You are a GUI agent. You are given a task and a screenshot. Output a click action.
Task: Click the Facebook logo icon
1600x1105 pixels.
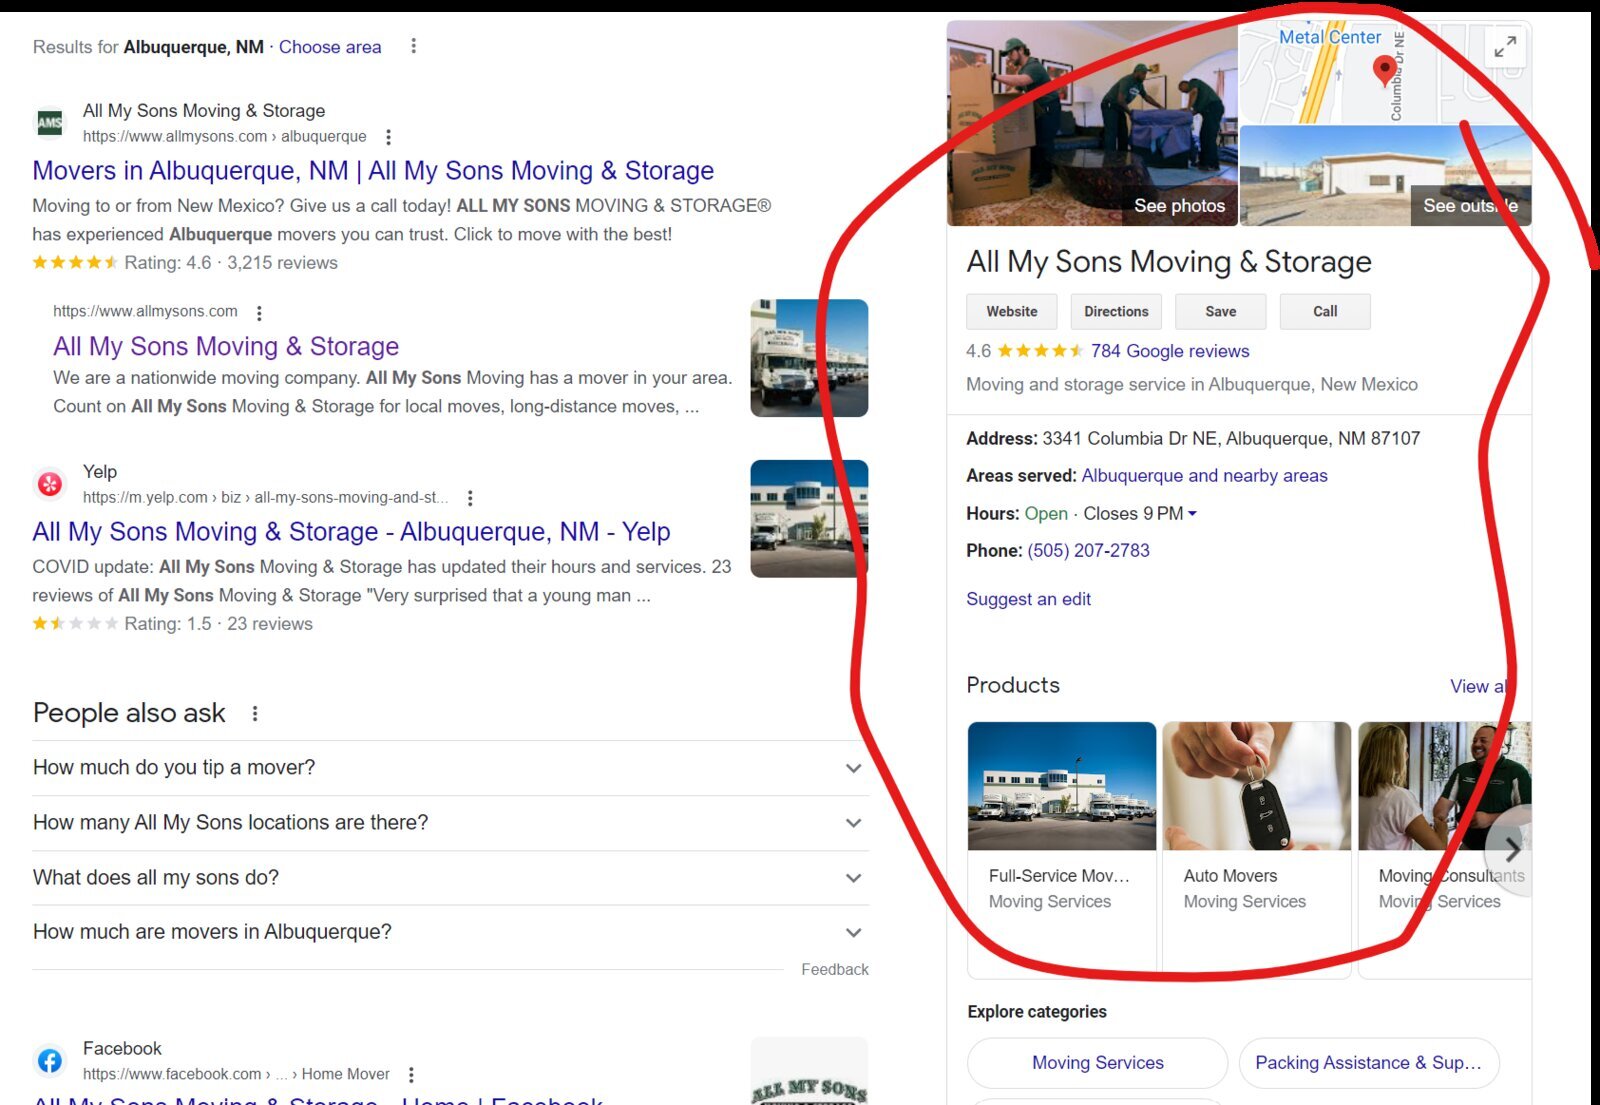pyautogui.click(x=50, y=1060)
